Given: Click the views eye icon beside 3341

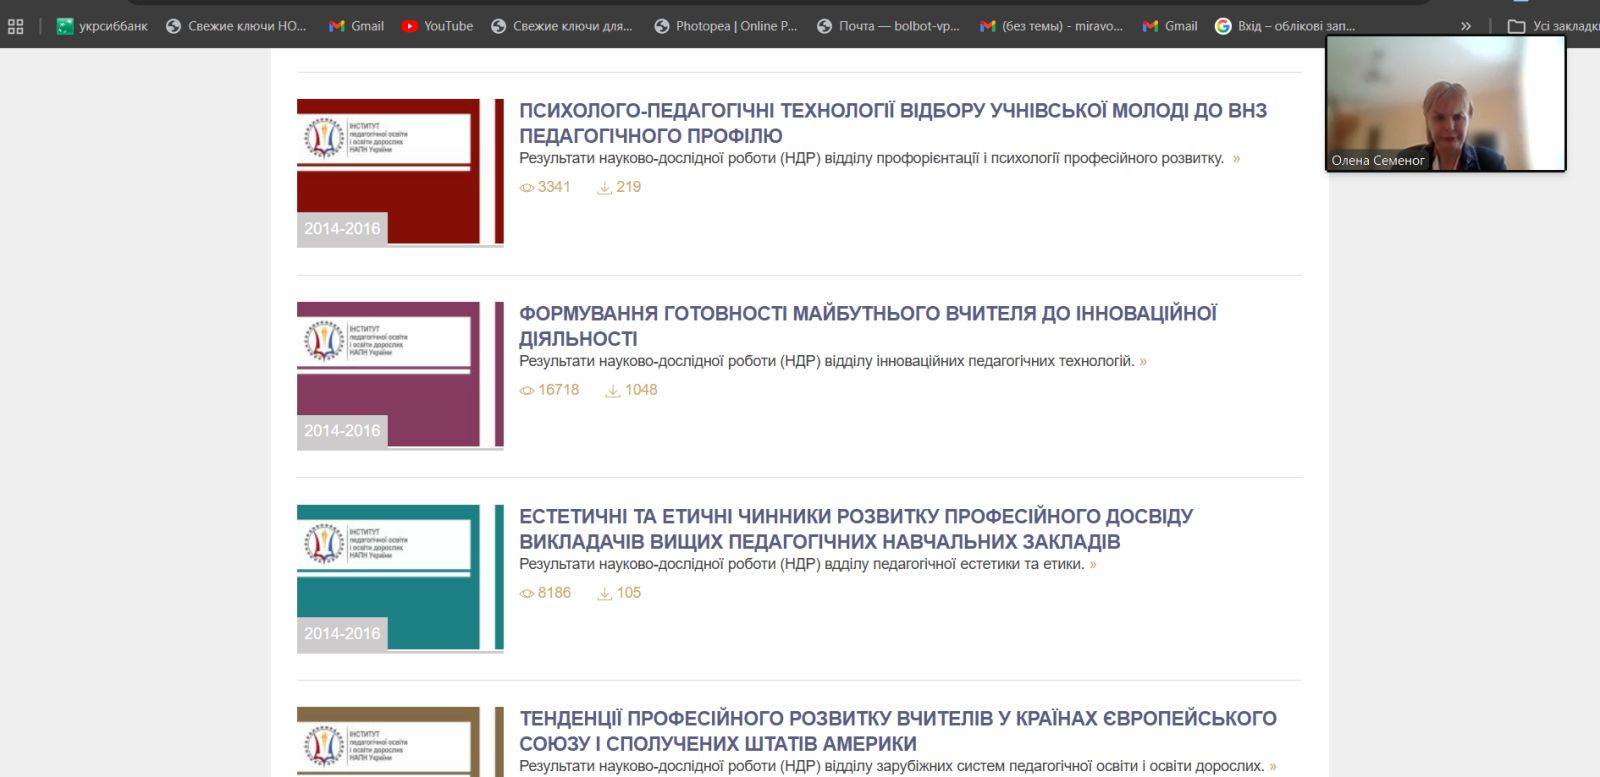Looking at the screenshot, I should pos(527,188).
